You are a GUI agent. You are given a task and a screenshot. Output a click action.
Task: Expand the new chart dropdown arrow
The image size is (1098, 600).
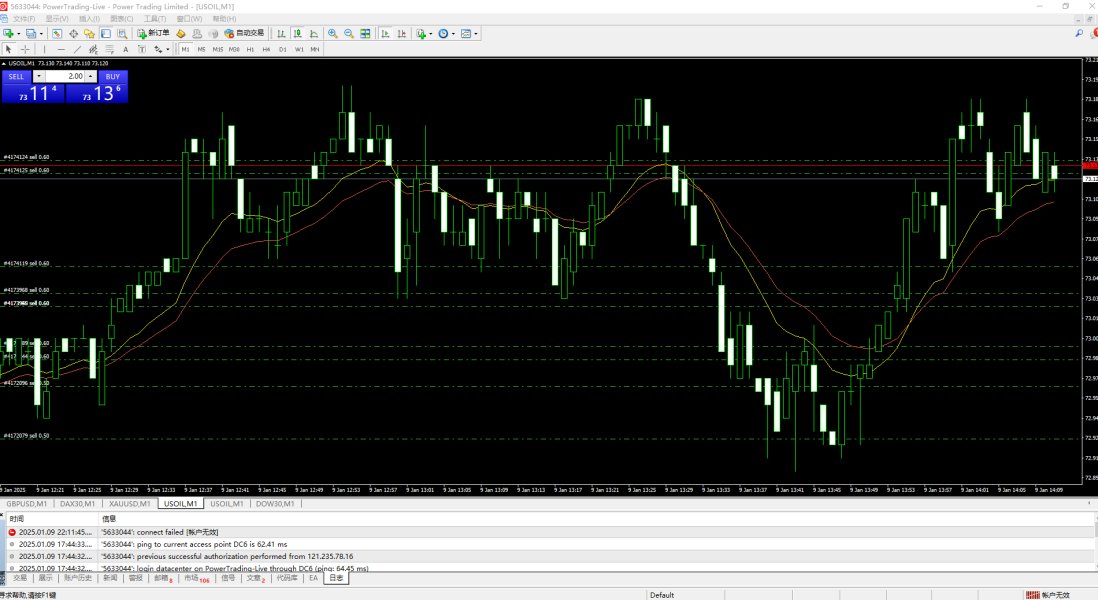pyautogui.click(x=21, y=33)
